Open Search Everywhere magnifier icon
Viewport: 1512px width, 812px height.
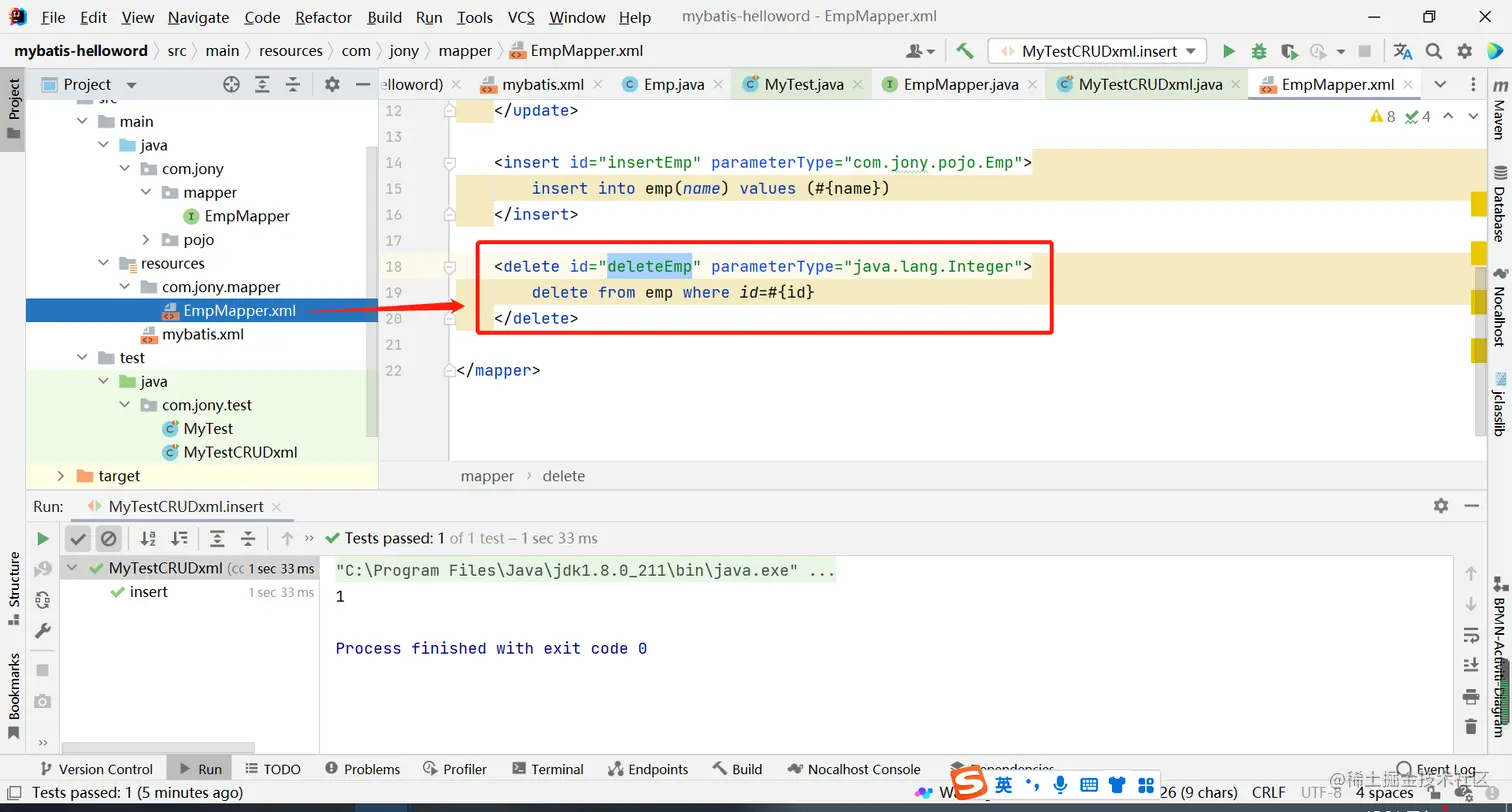pyautogui.click(x=1434, y=51)
